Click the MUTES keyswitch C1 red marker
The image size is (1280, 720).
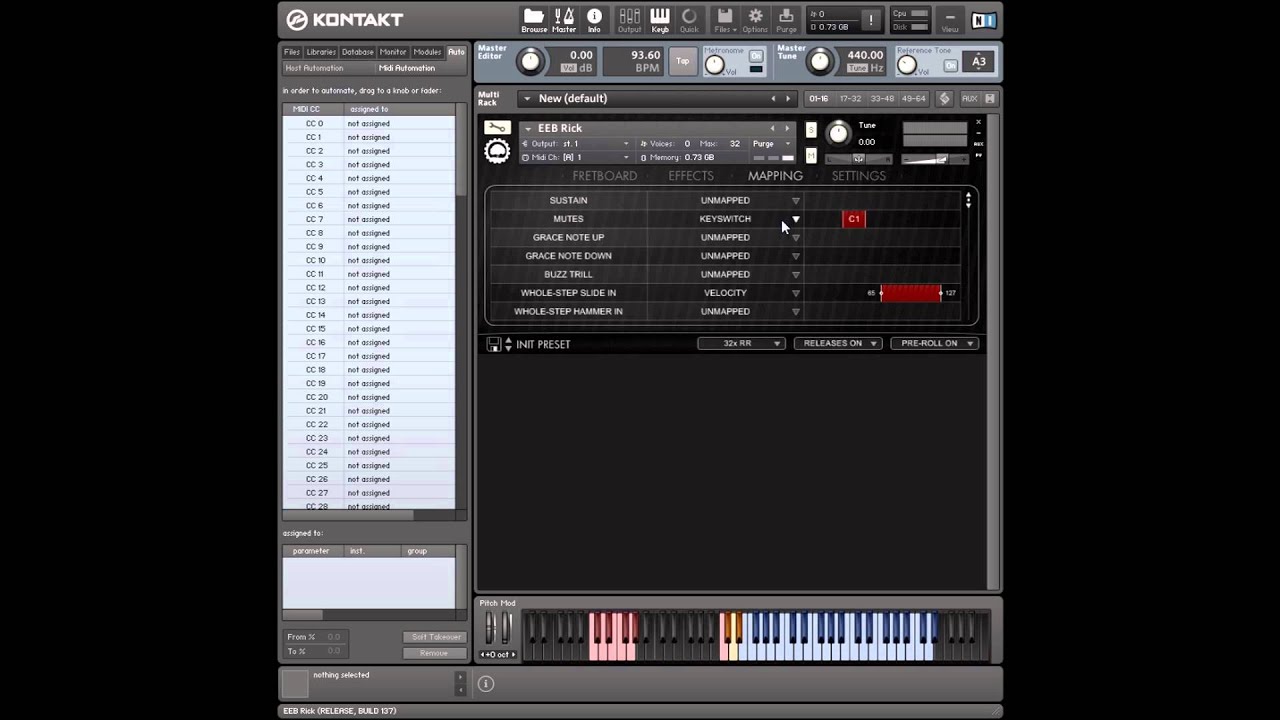tap(854, 219)
